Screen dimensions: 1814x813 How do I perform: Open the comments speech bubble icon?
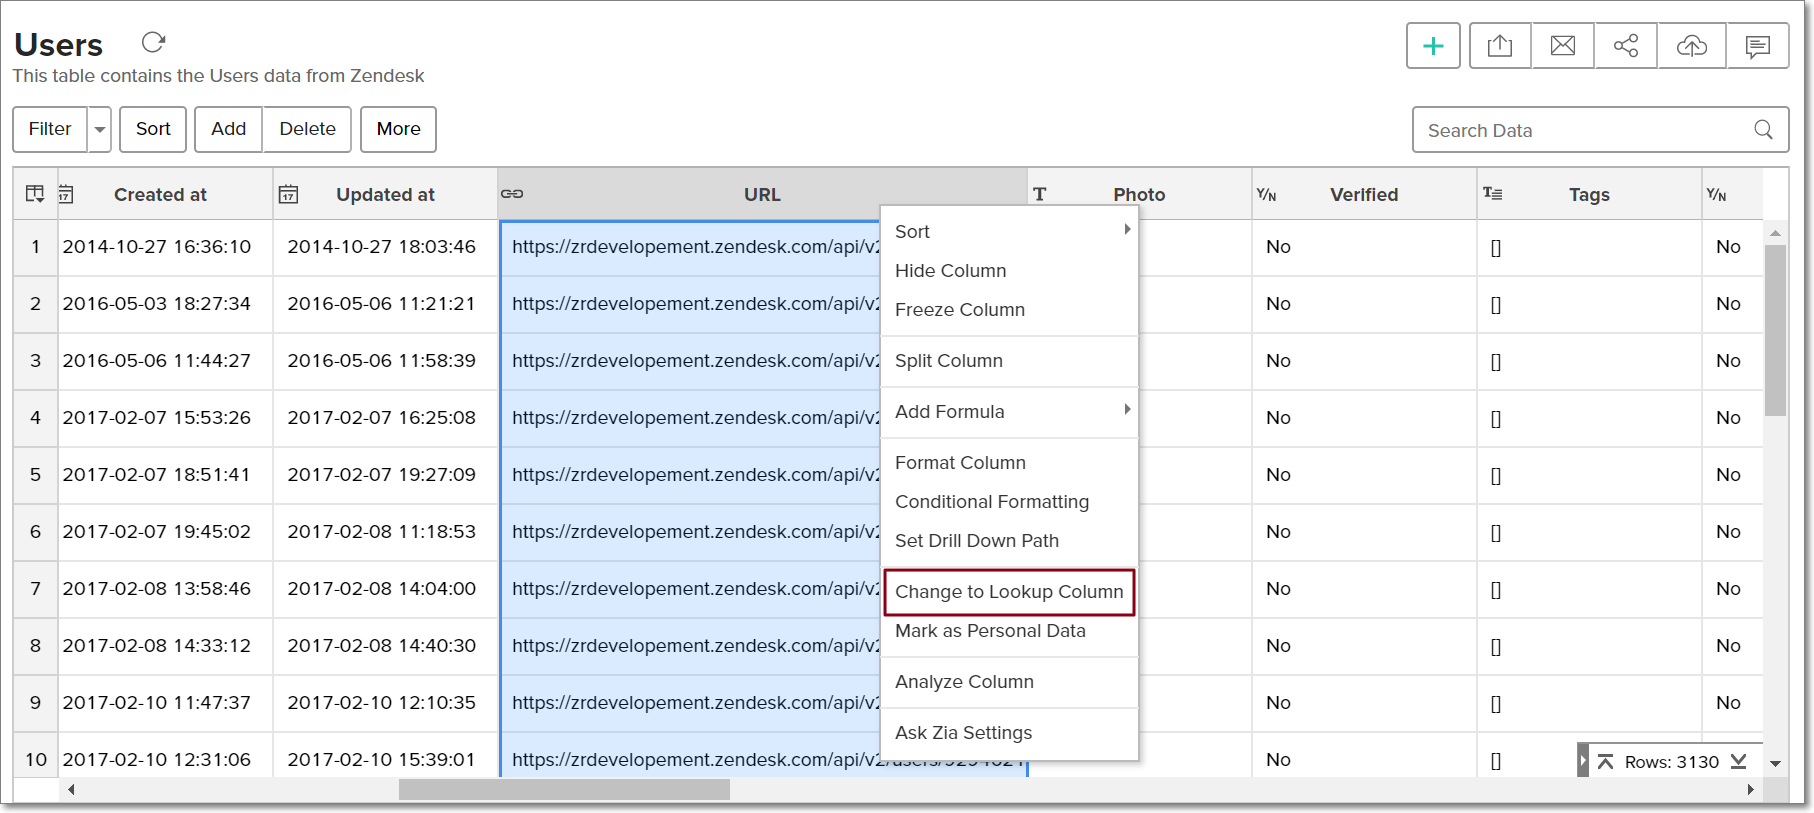[1757, 46]
